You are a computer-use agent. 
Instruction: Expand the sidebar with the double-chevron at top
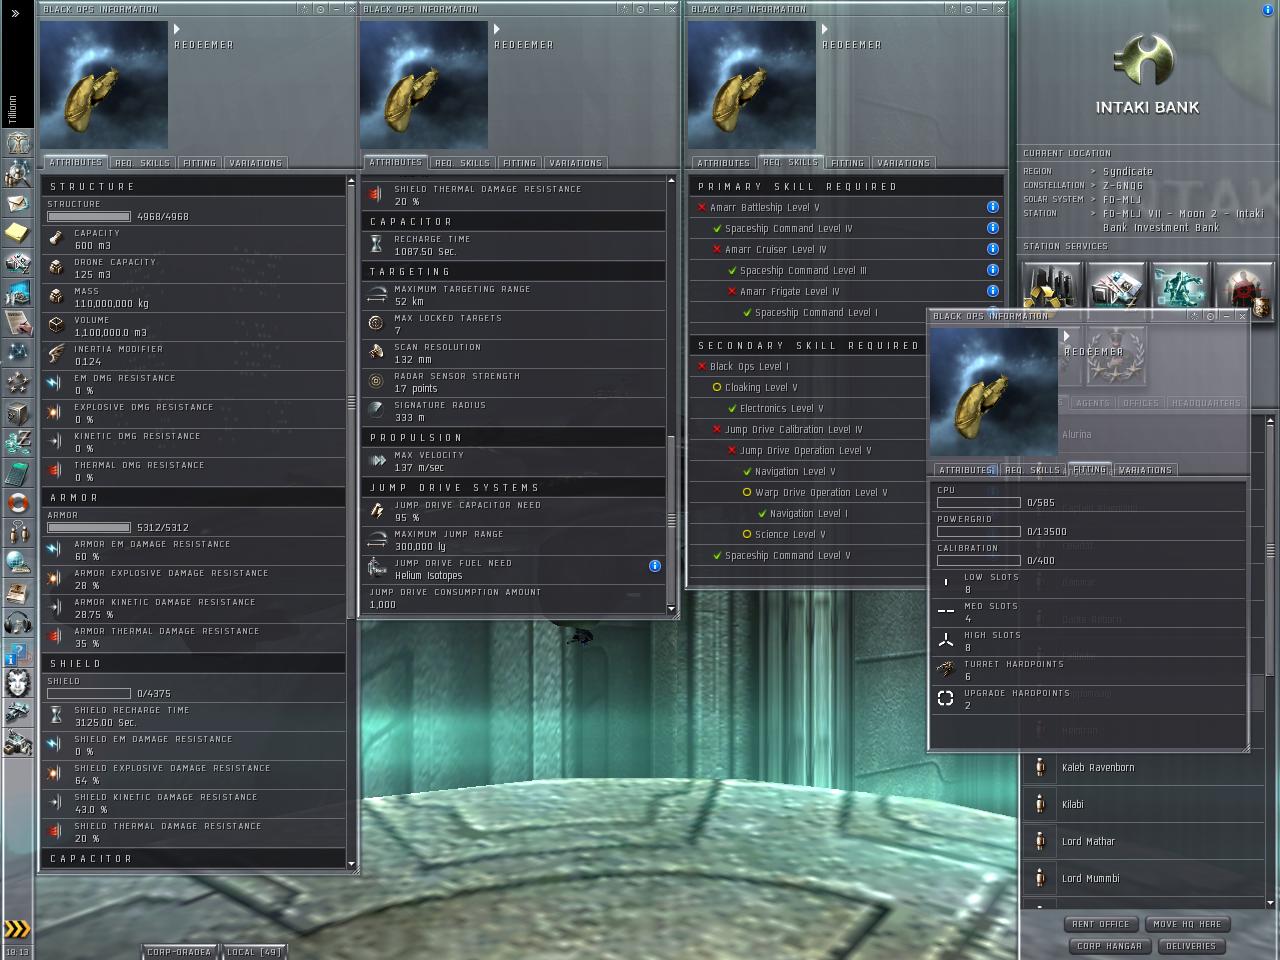(x=15, y=13)
